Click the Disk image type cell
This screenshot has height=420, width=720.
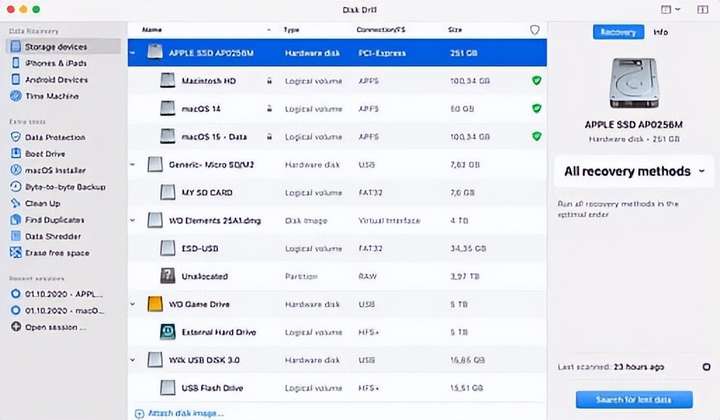[x=306, y=220]
